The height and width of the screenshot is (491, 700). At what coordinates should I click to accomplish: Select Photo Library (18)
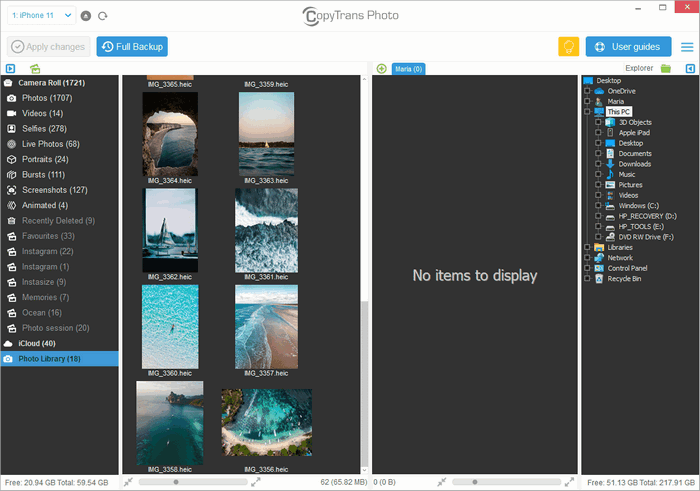click(x=60, y=358)
